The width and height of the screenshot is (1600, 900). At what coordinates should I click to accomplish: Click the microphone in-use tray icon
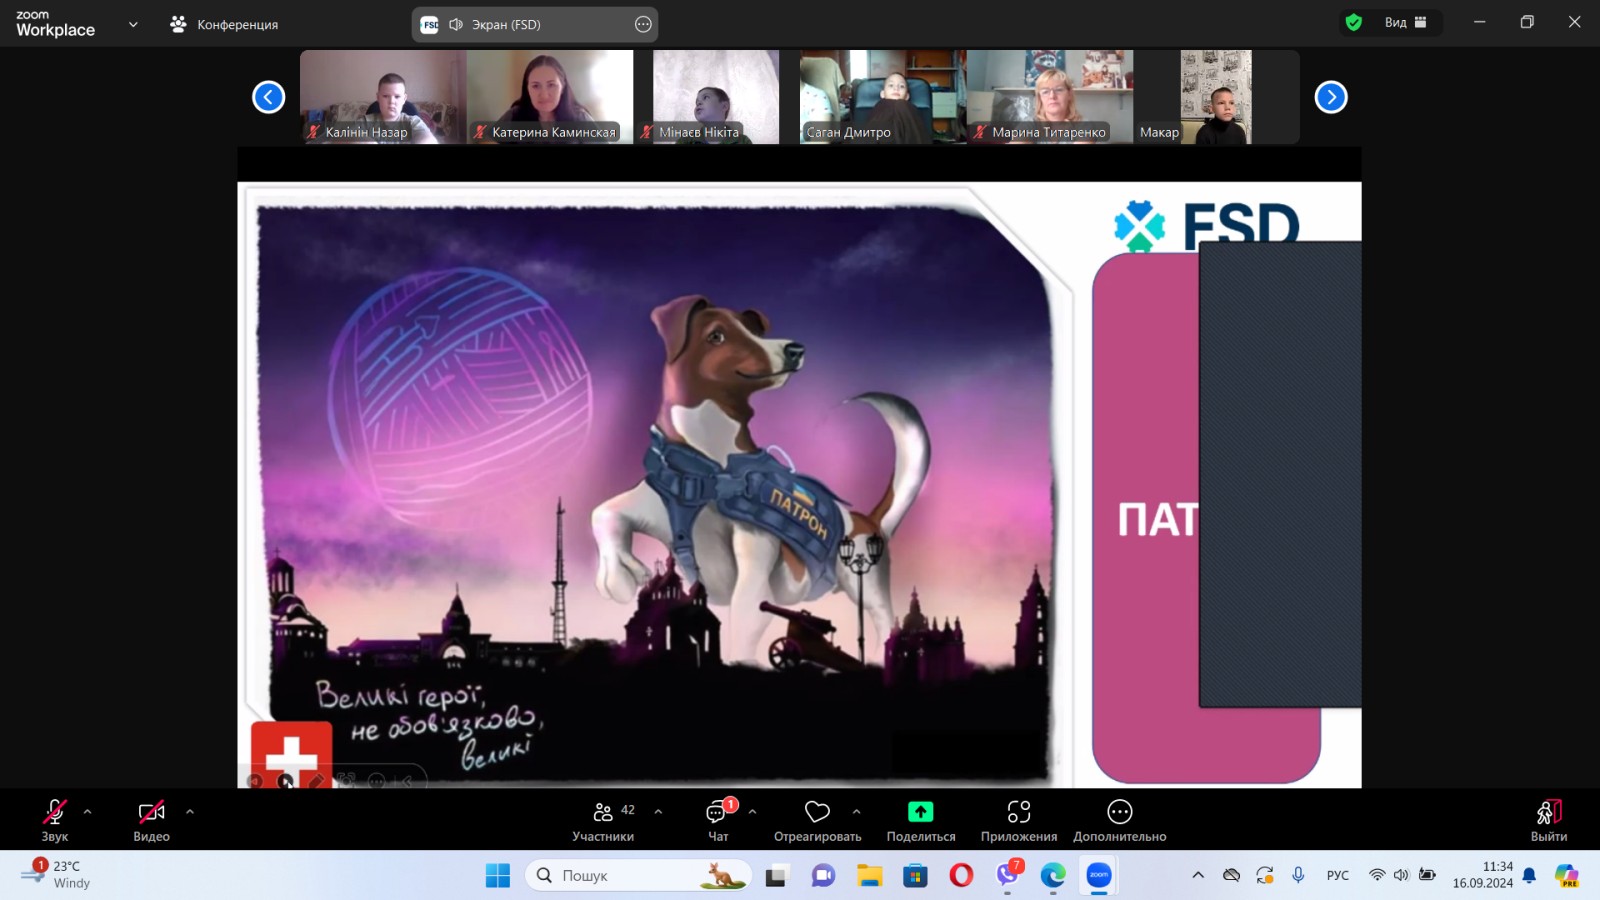1298,875
